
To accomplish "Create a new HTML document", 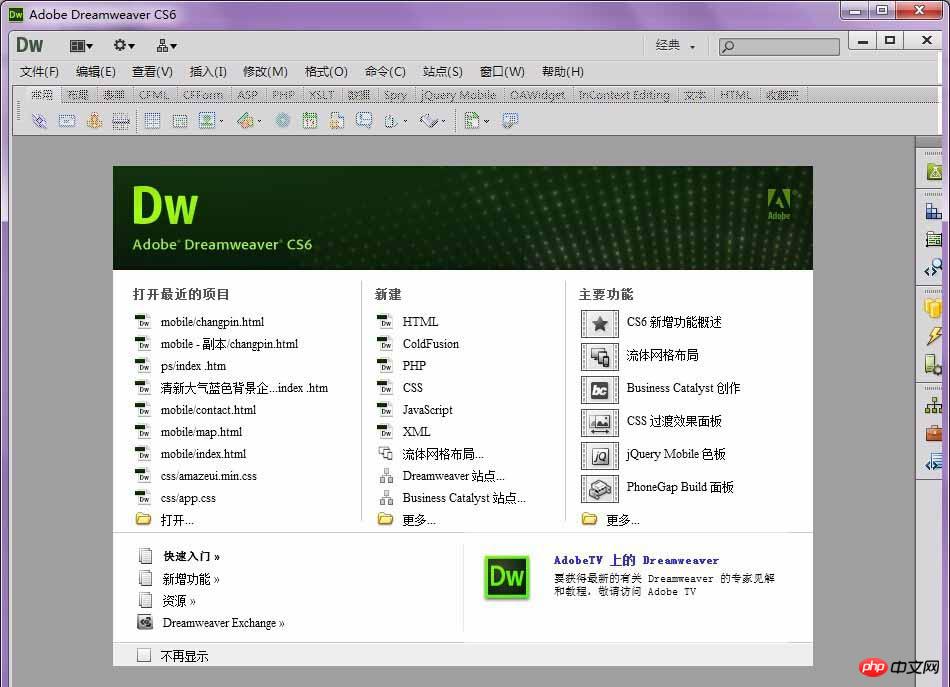I will (x=420, y=322).
